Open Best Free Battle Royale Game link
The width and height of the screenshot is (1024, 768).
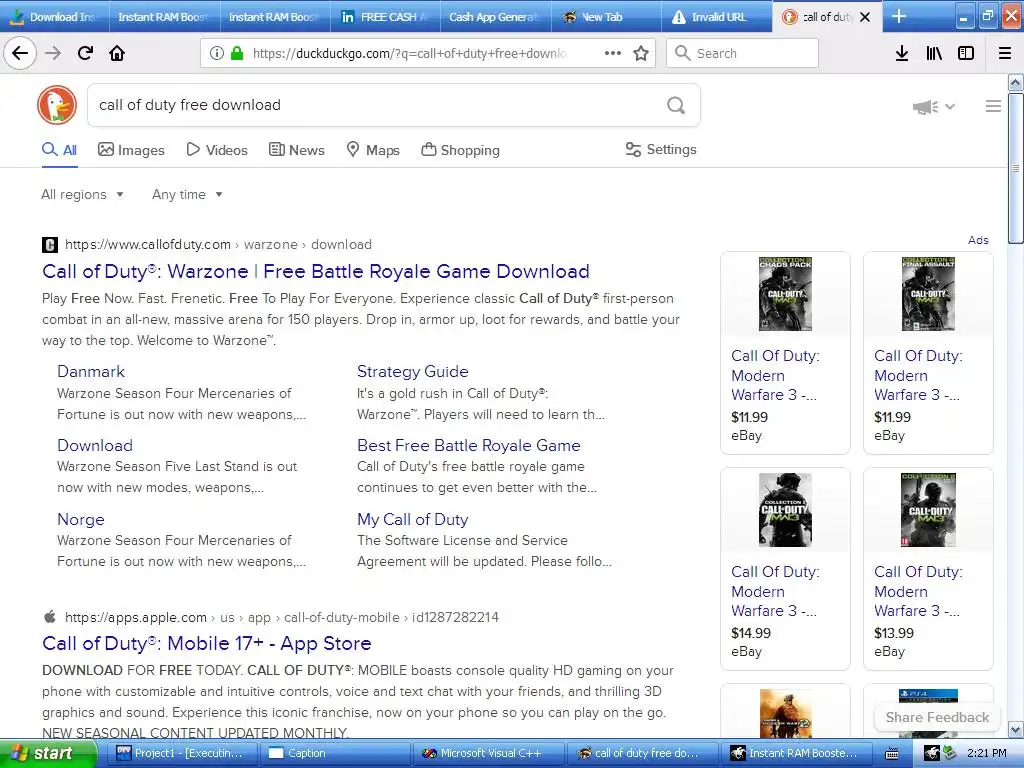point(468,445)
